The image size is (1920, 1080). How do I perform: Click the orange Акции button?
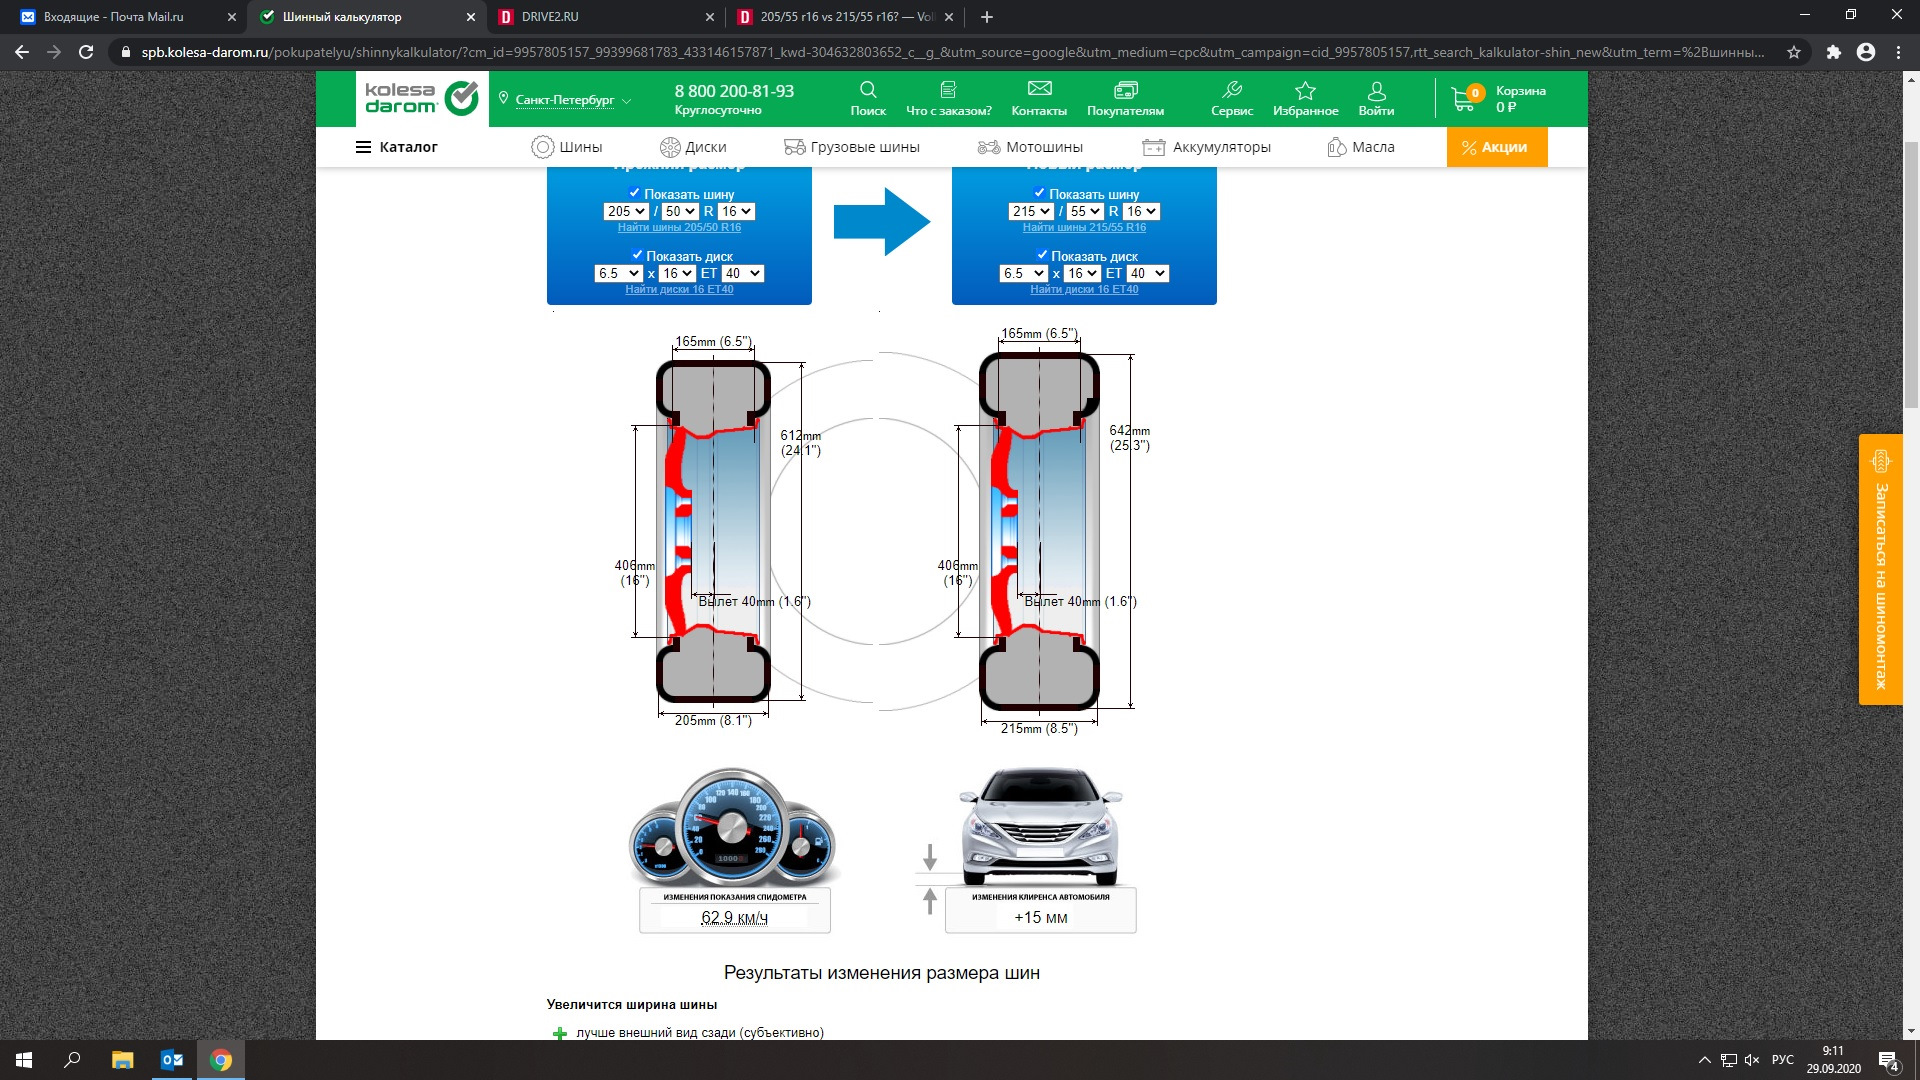click(1496, 147)
